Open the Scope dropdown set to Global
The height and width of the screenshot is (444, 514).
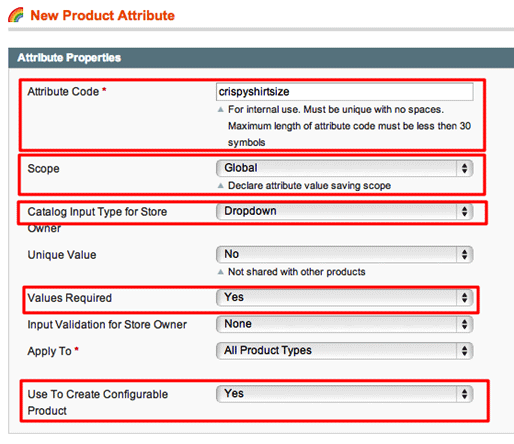344,168
